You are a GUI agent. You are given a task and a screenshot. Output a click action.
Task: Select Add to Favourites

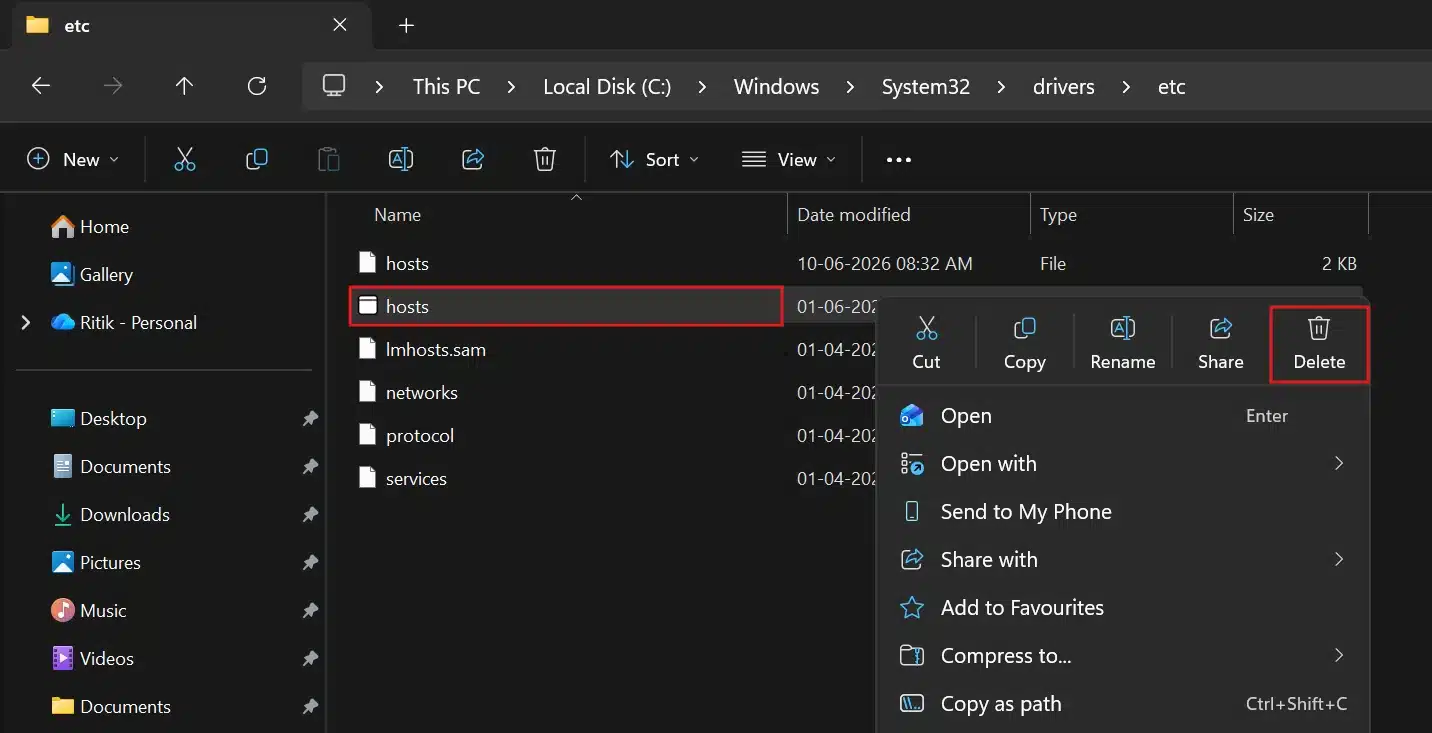click(1122, 607)
